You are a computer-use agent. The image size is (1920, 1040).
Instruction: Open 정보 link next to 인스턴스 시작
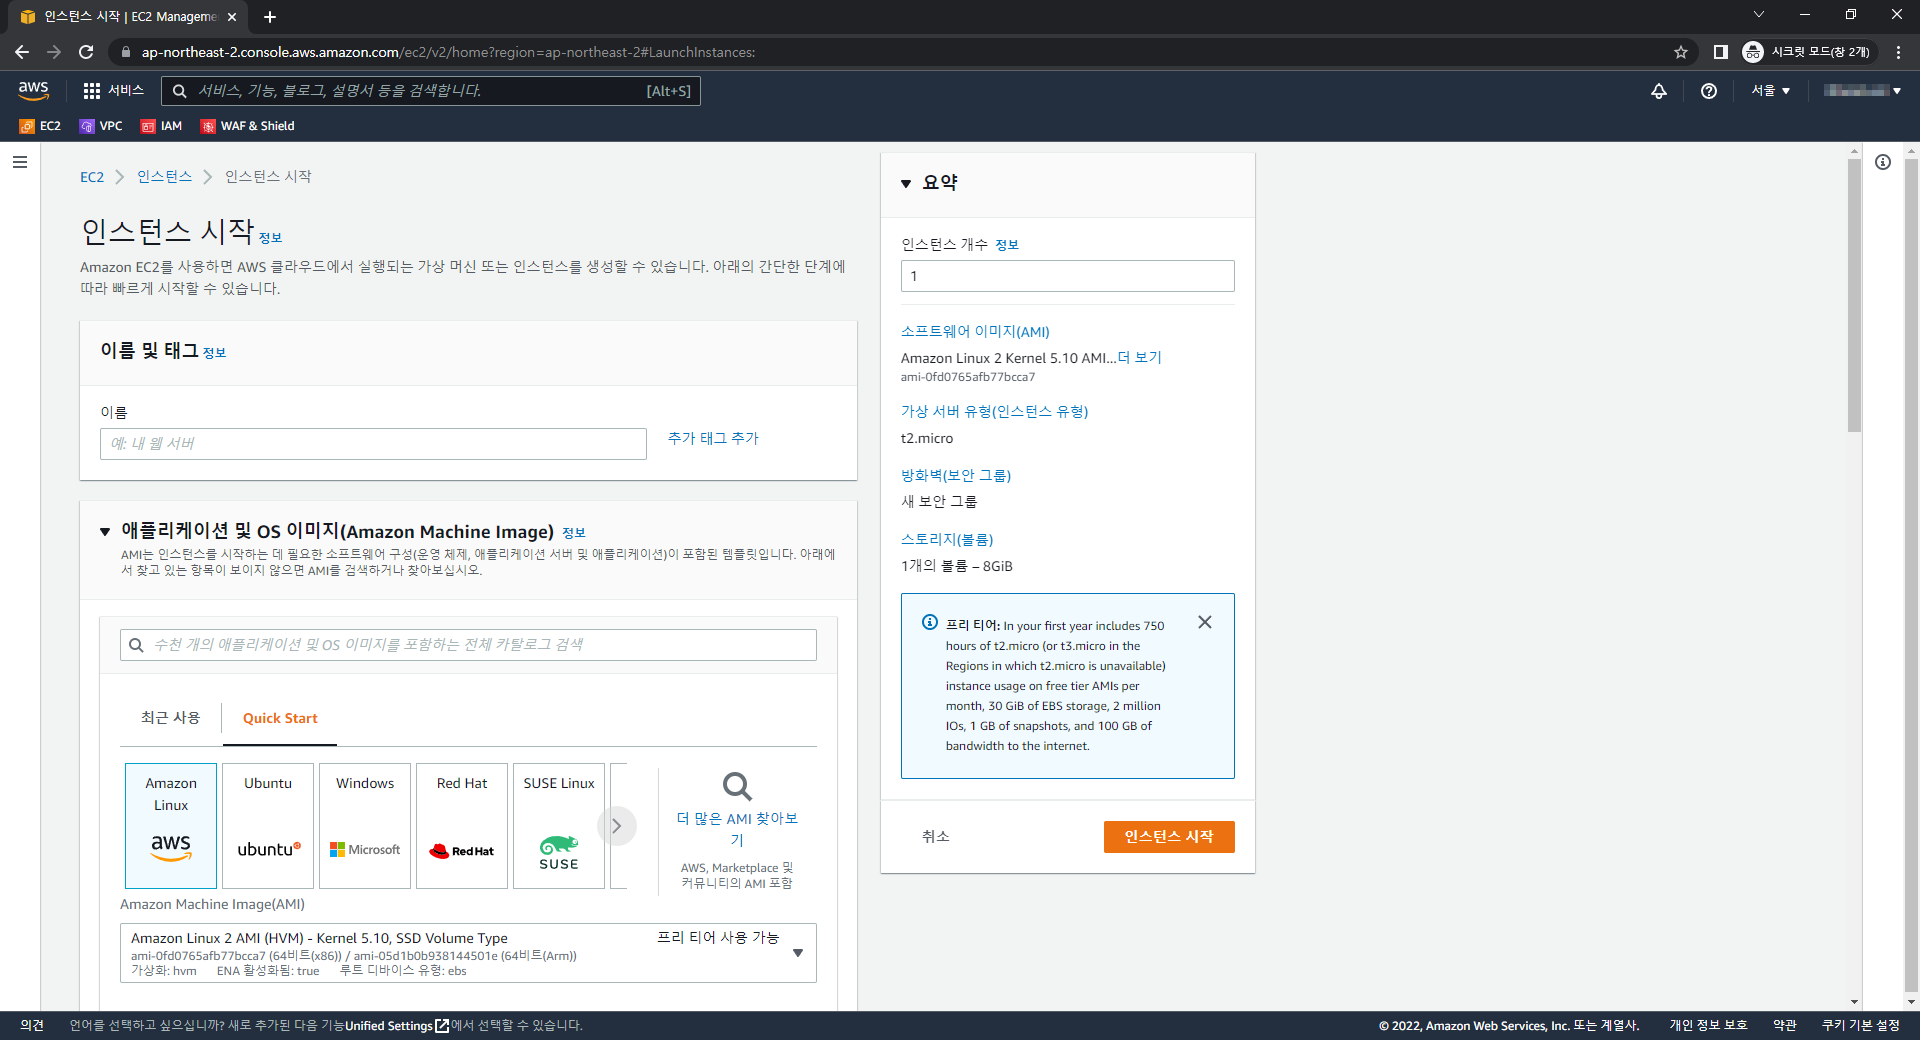click(x=270, y=238)
